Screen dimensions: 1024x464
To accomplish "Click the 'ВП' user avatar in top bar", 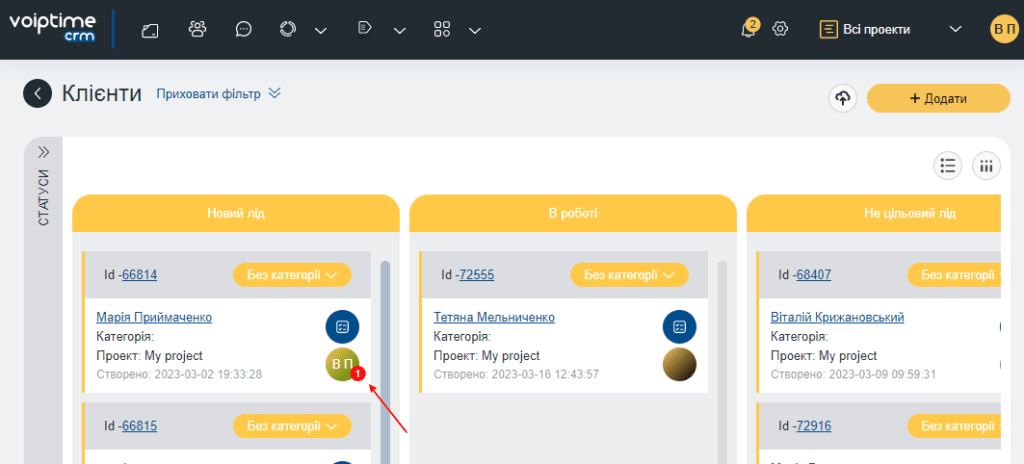I will (1004, 29).
